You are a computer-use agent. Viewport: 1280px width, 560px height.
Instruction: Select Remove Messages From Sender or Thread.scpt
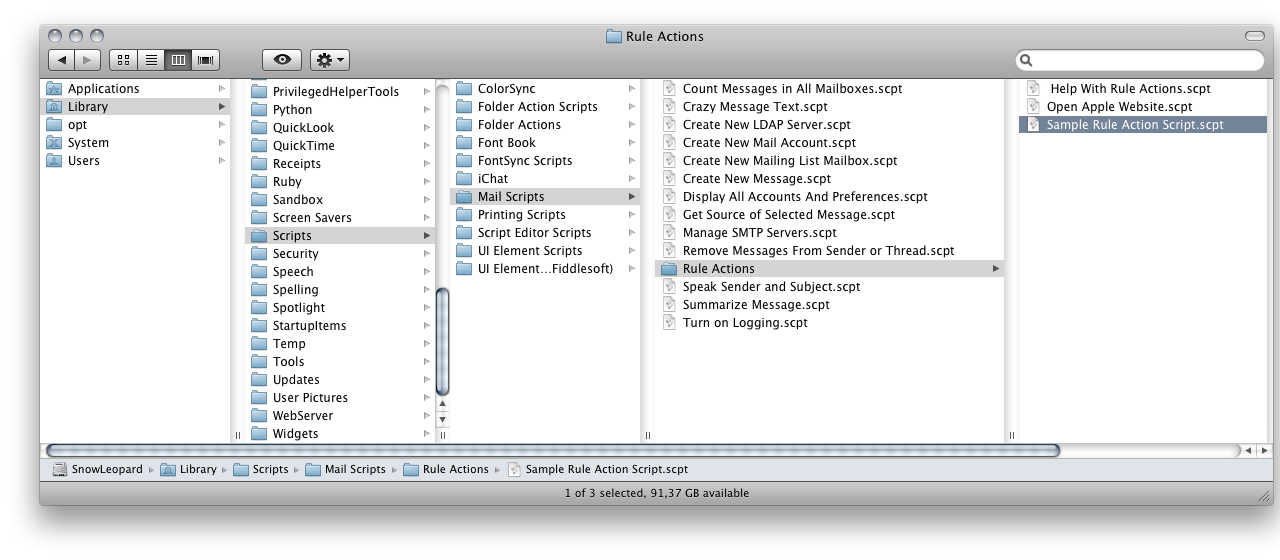[818, 251]
